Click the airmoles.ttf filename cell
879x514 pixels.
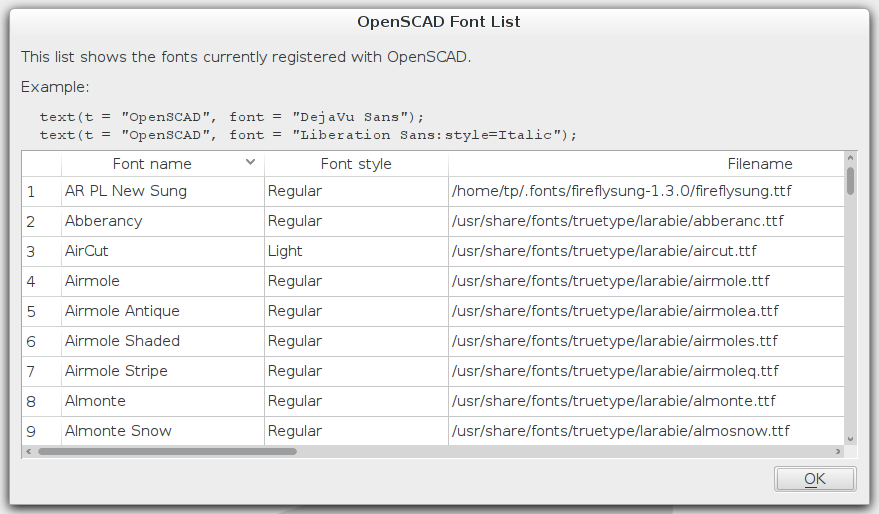click(x=646, y=341)
